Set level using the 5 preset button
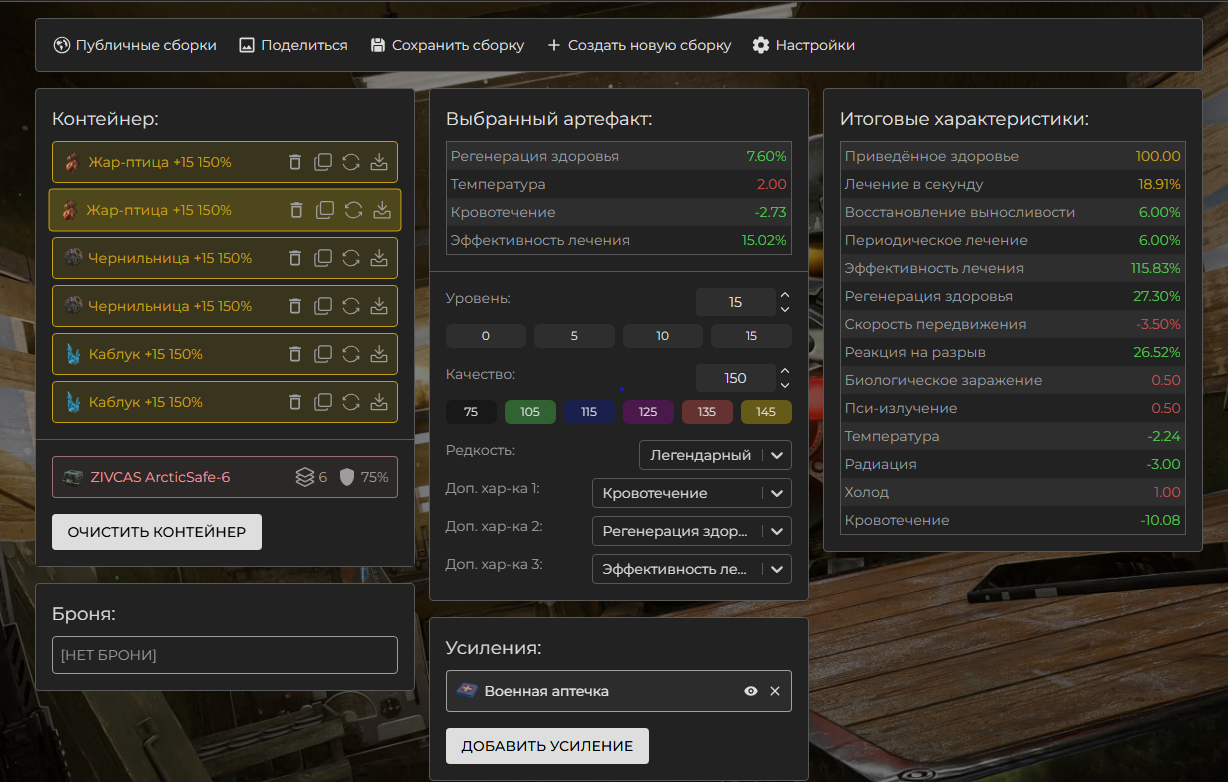This screenshot has height=782, width=1228. pos(574,336)
